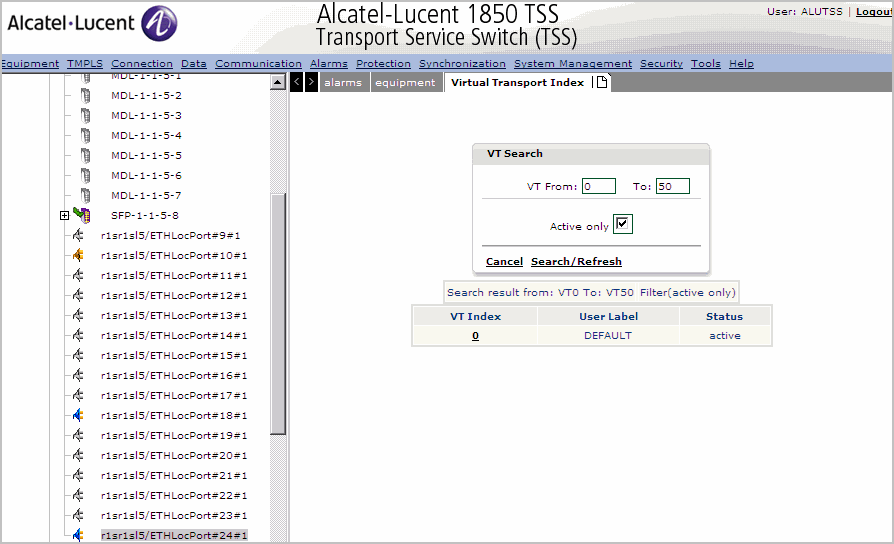Open the TMPLS menu
The image size is (894, 544).
tap(85, 63)
